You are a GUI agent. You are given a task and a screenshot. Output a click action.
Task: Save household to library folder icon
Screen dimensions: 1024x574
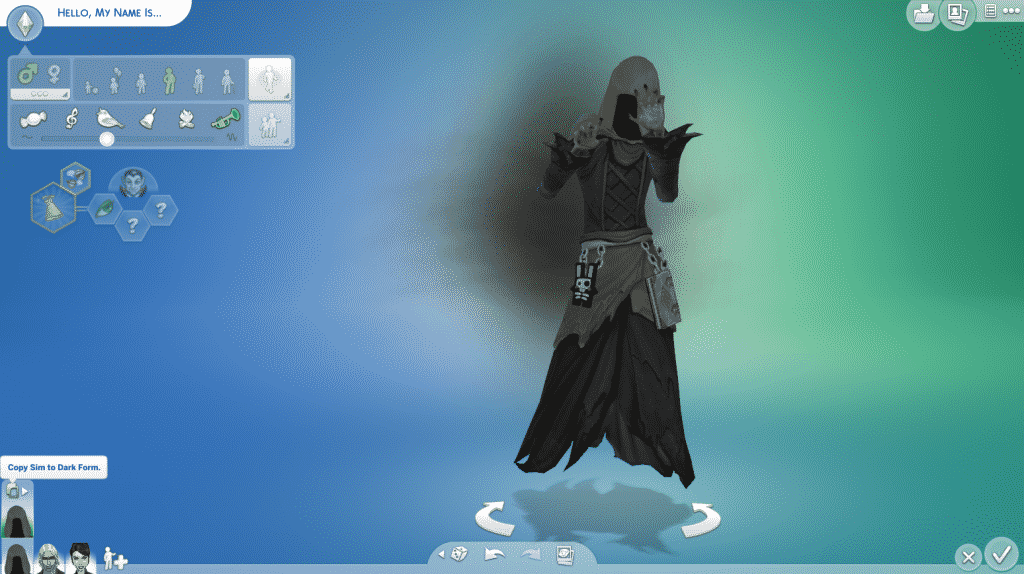point(923,14)
